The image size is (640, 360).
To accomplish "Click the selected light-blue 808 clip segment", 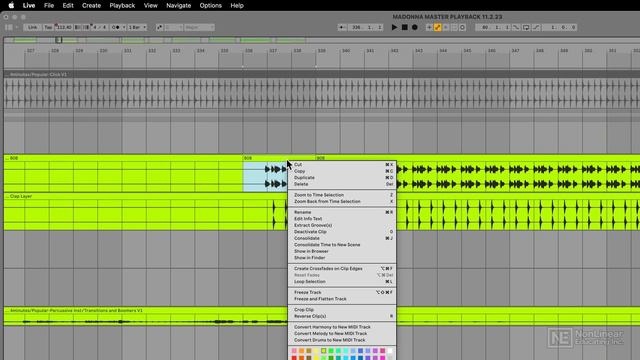I will click(x=265, y=177).
